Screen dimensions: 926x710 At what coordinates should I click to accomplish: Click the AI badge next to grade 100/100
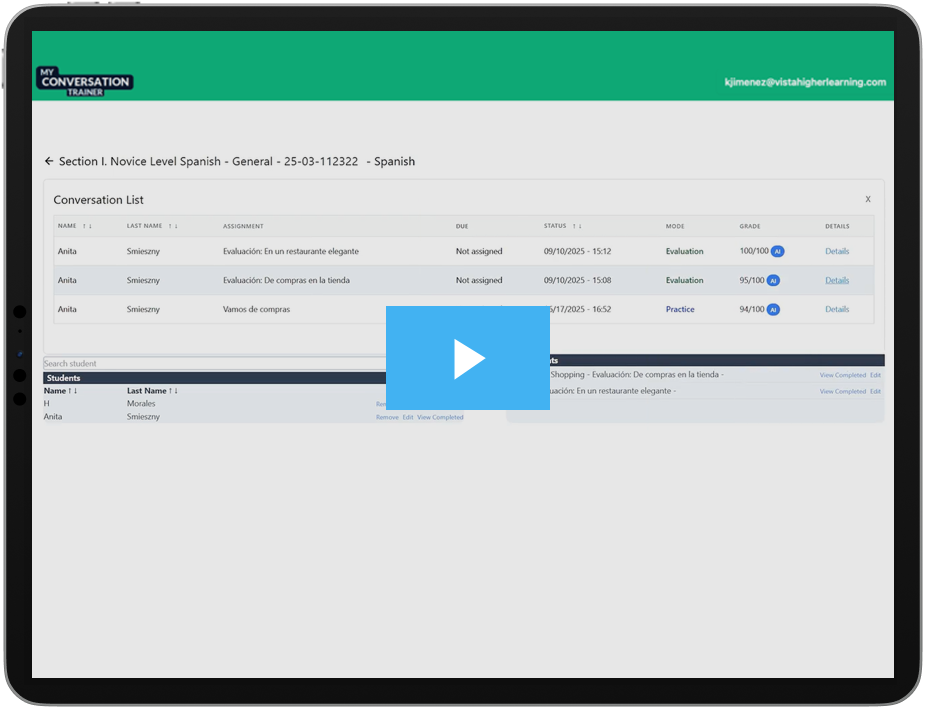[x=776, y=251]
